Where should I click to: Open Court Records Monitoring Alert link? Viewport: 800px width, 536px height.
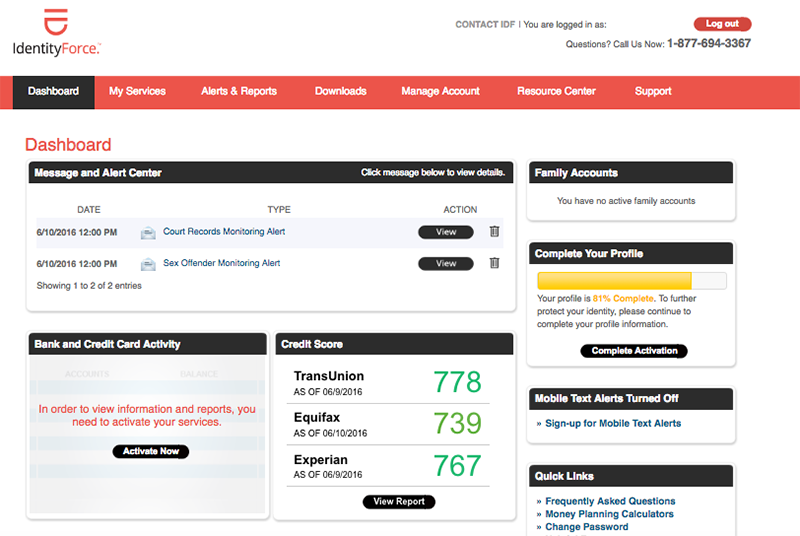coord(224,232)
